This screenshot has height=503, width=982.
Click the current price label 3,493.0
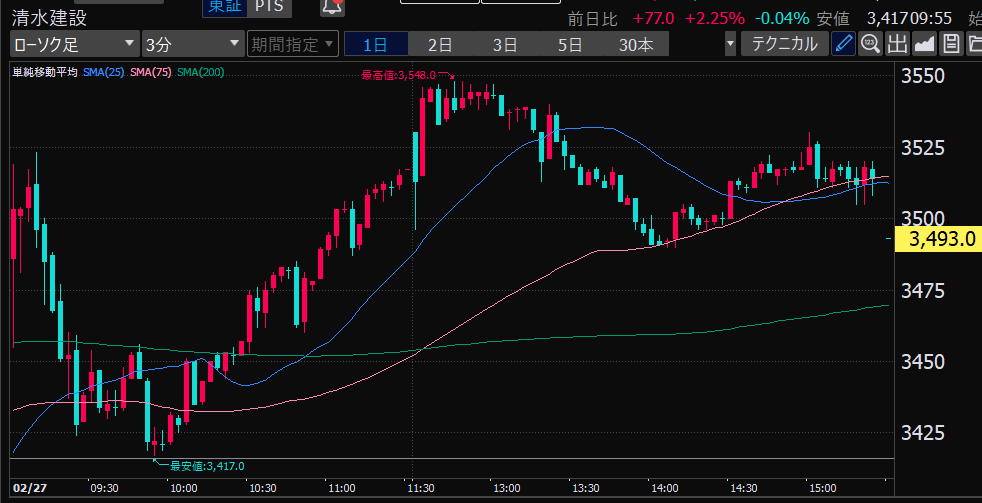939,238
